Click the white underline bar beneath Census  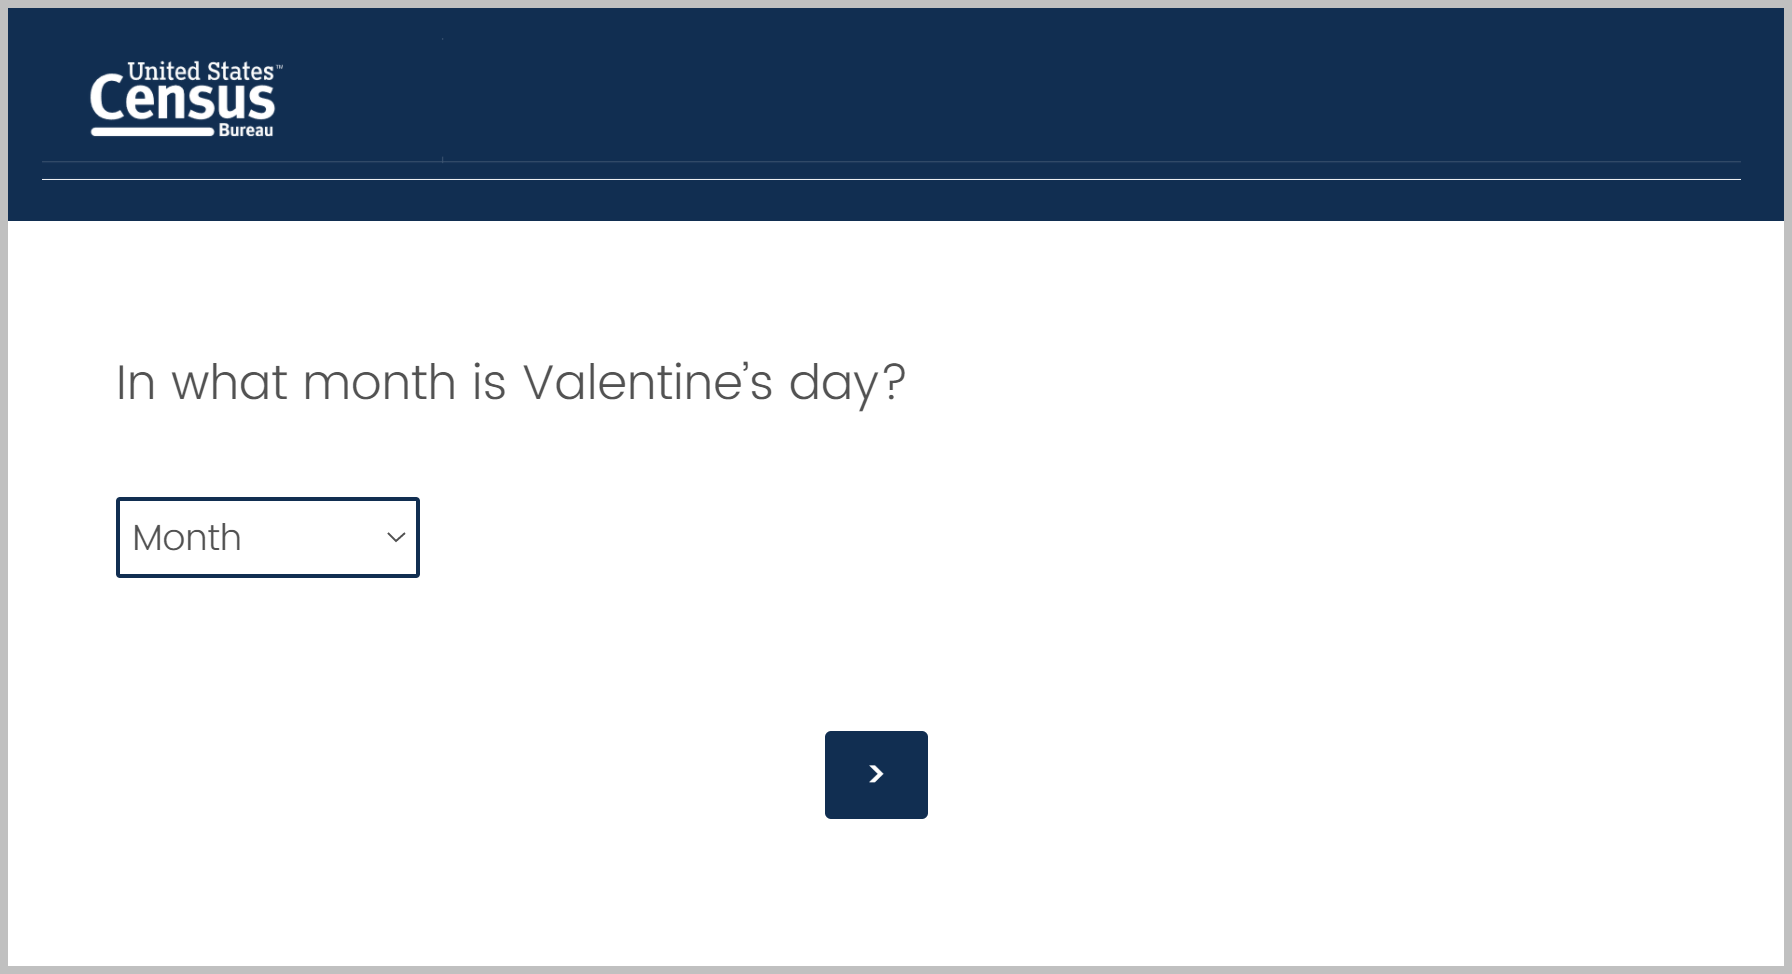pyautogui.click(x=152, y=131)
